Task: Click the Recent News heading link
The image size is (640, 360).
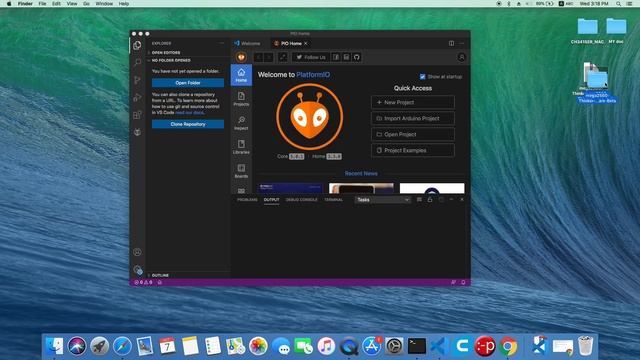Action: tap(361, 173)
